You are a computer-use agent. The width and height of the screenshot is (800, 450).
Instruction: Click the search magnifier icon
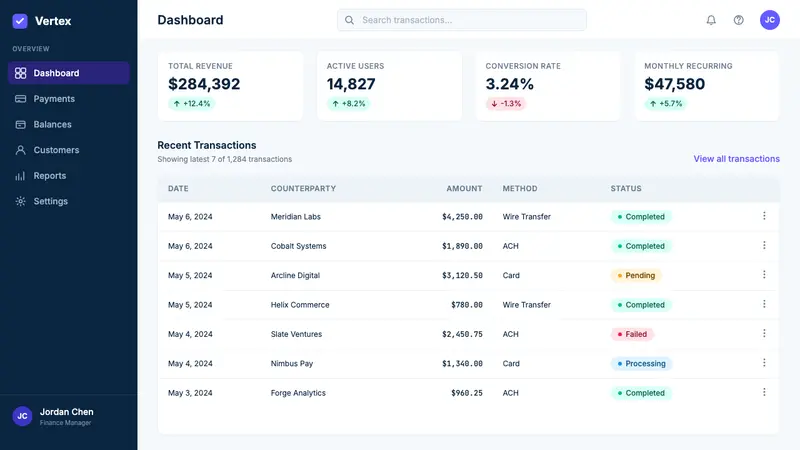[x=349, y=20]
